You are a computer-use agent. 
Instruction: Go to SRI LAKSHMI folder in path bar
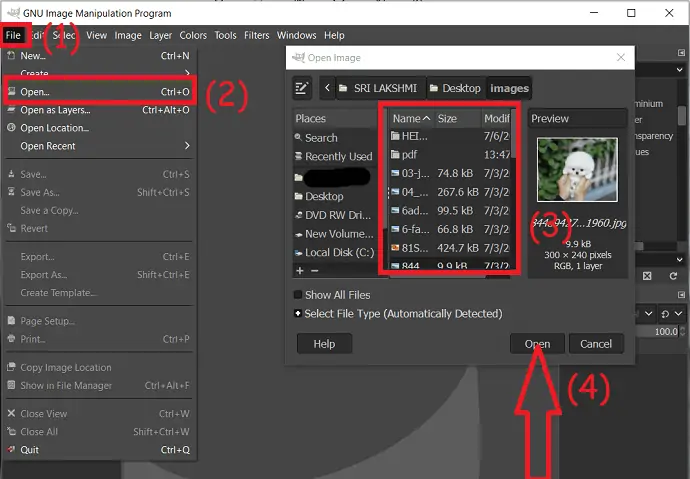381,88
